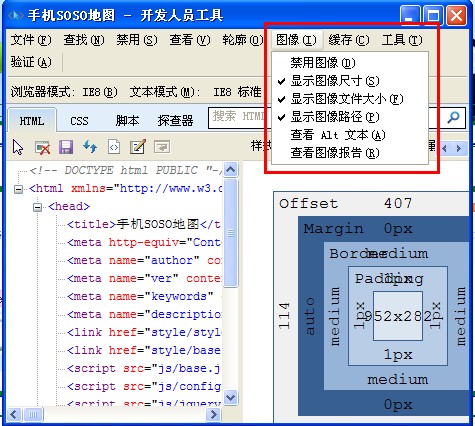Select the script js/config row
Image resolution: width=475 pixels, height=426 pixels.
[x=144, y=386]
